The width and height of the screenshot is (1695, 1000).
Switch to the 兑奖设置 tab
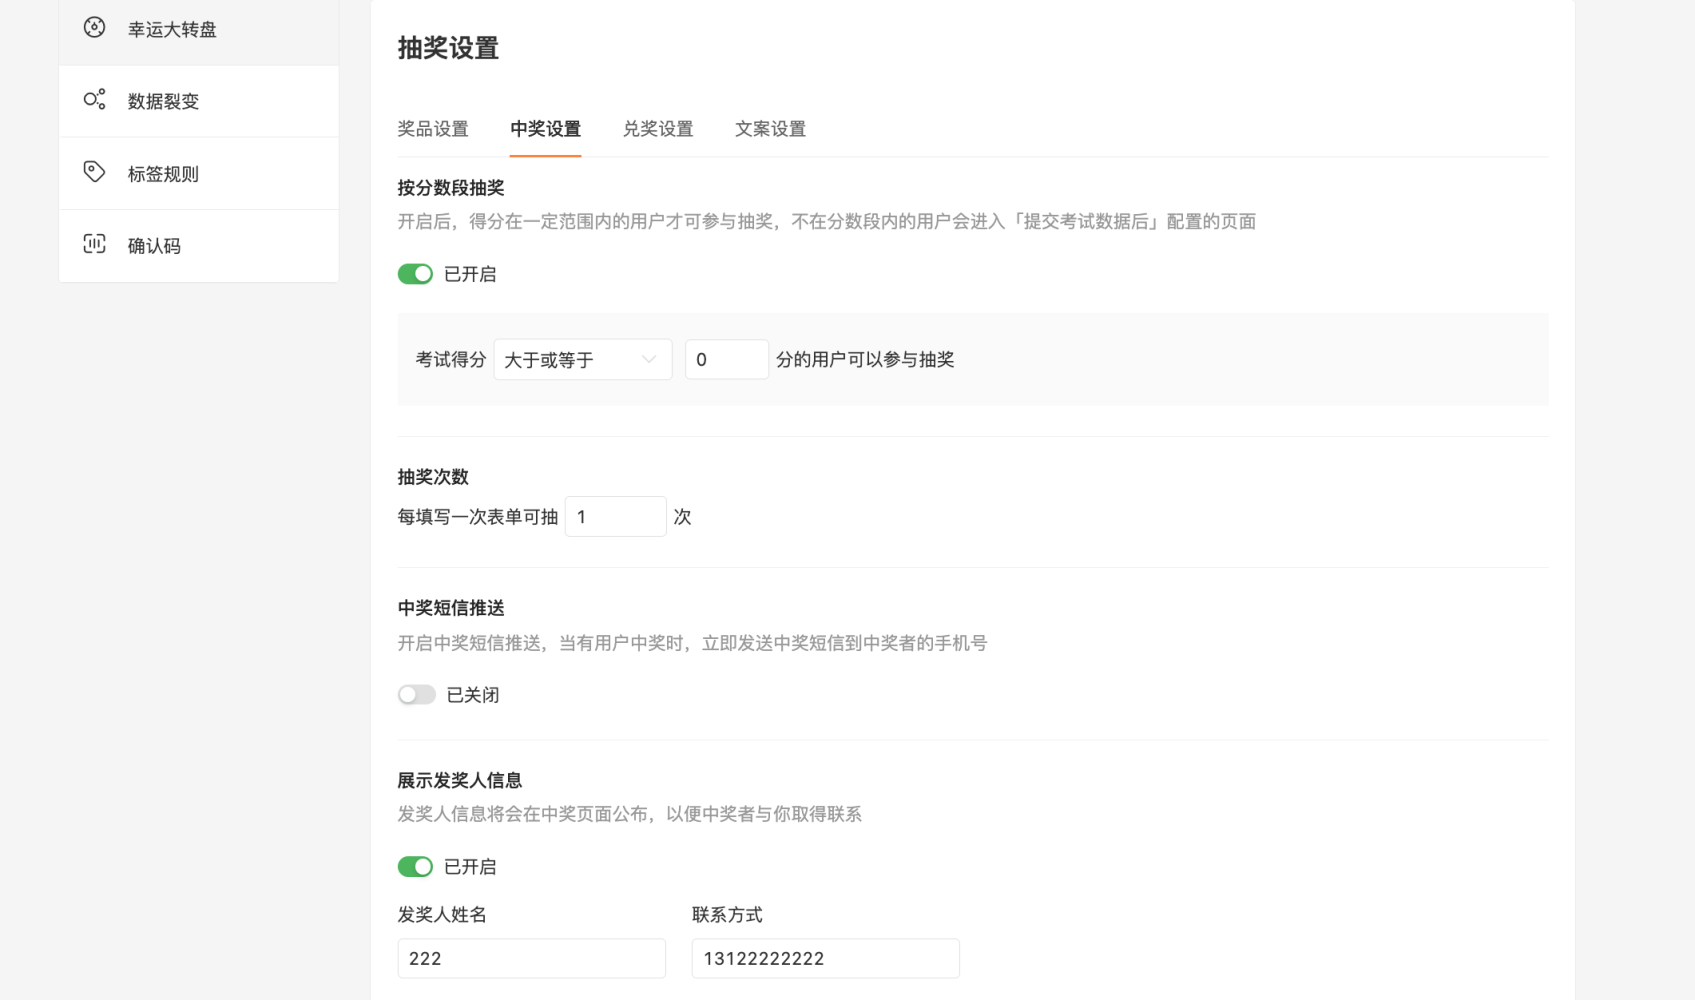pos(658,129)
